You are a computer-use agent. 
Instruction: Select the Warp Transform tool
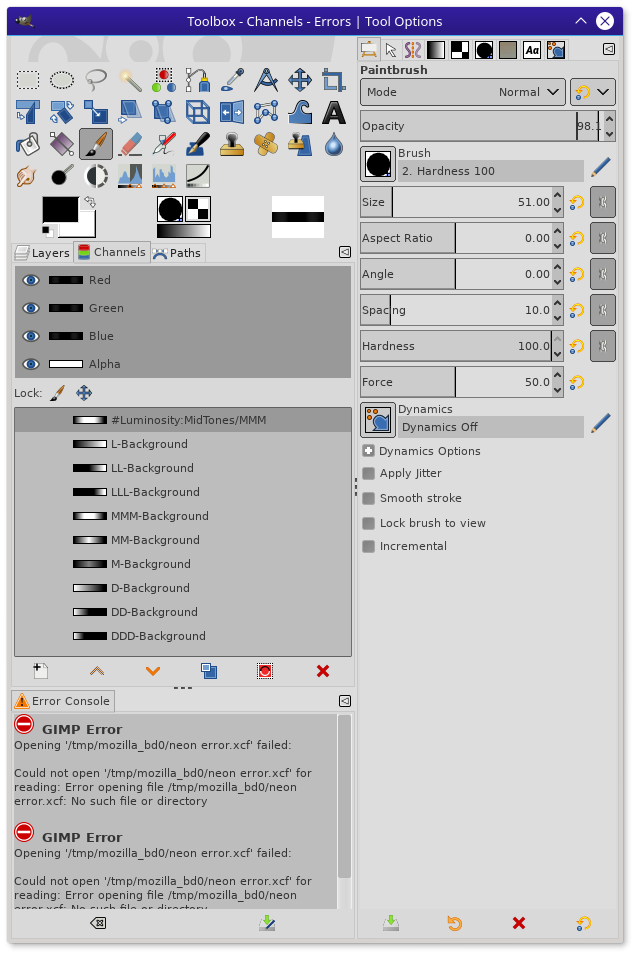[x=300, y=113]
